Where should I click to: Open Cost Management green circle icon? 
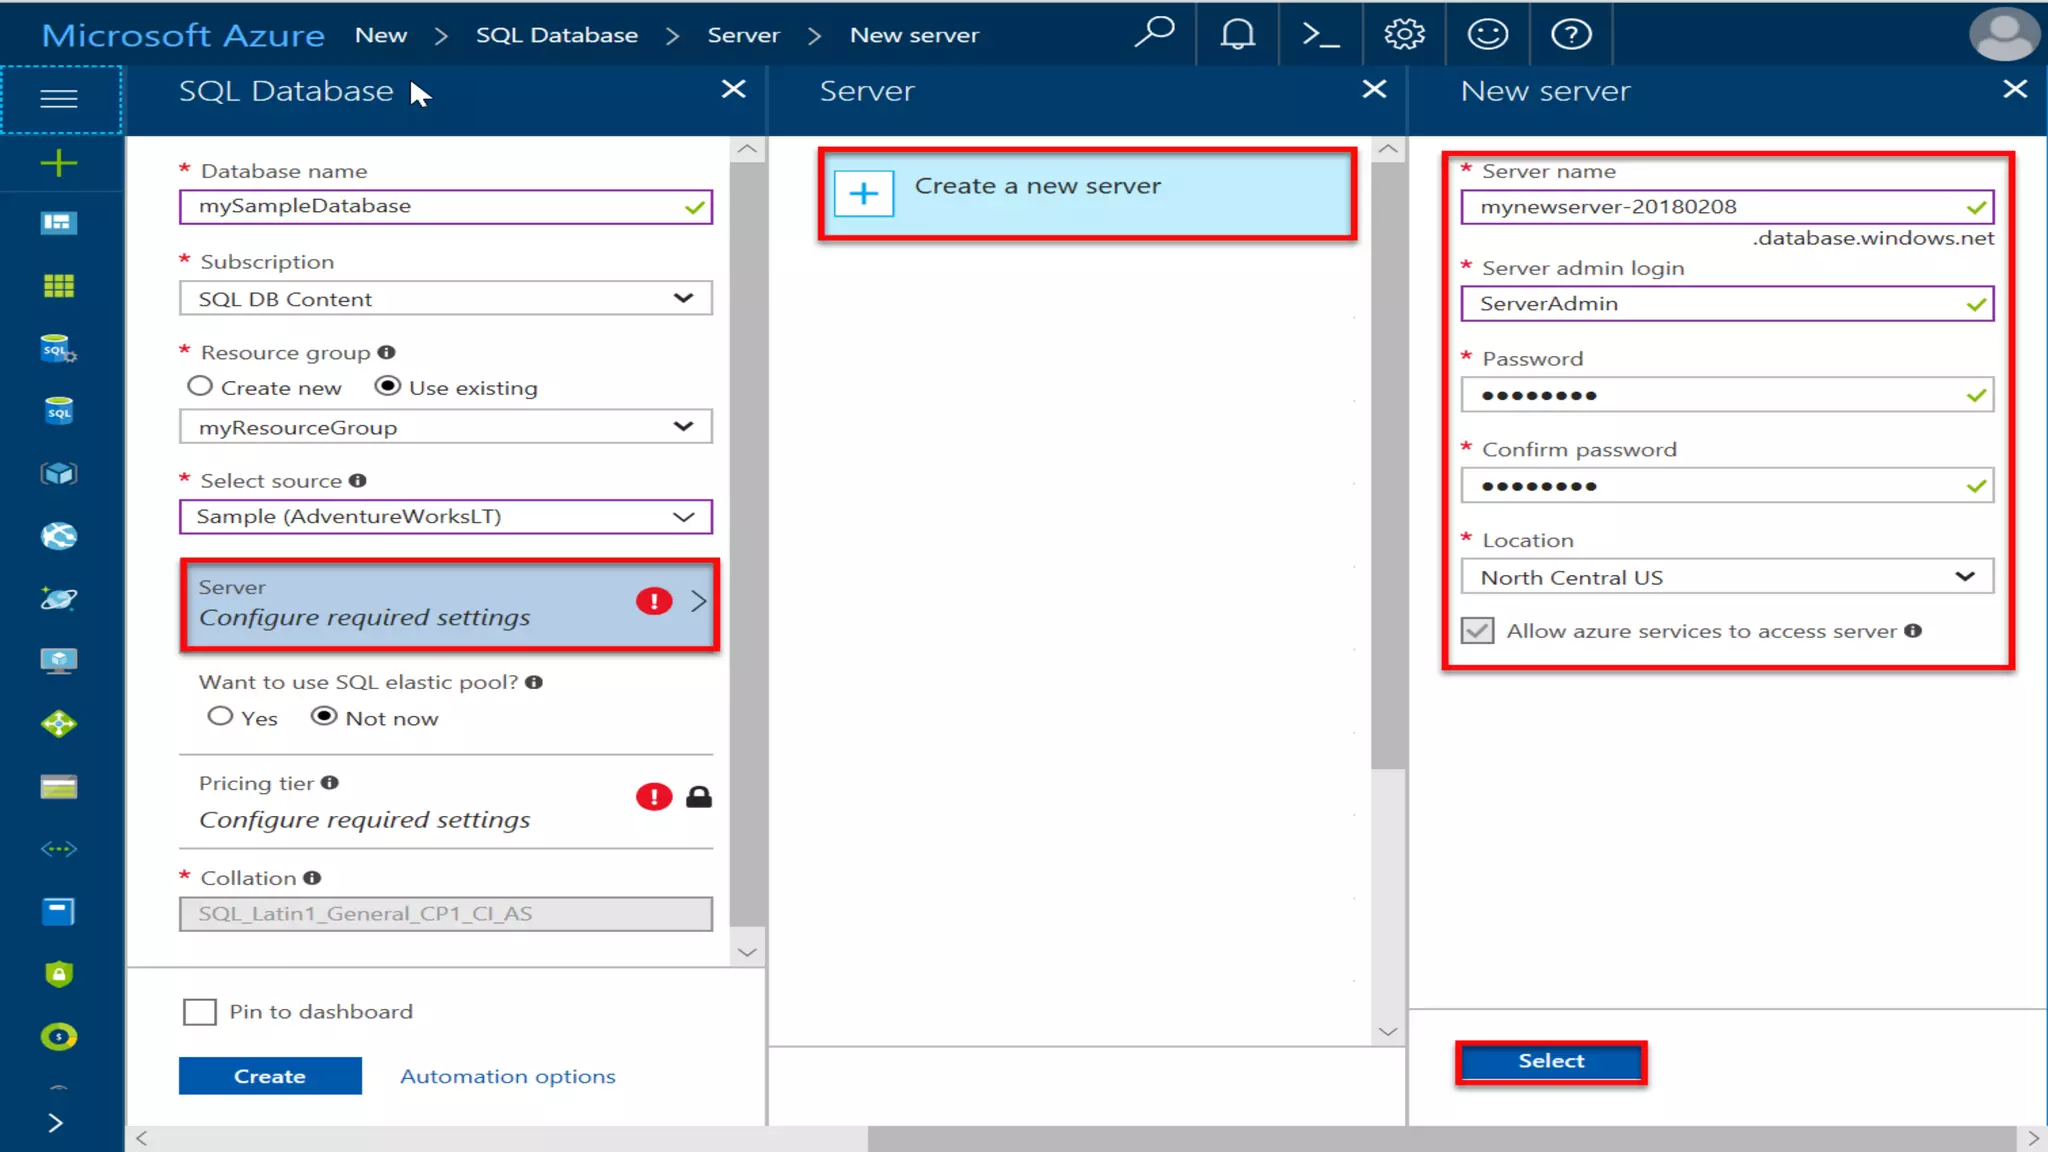59,1036
